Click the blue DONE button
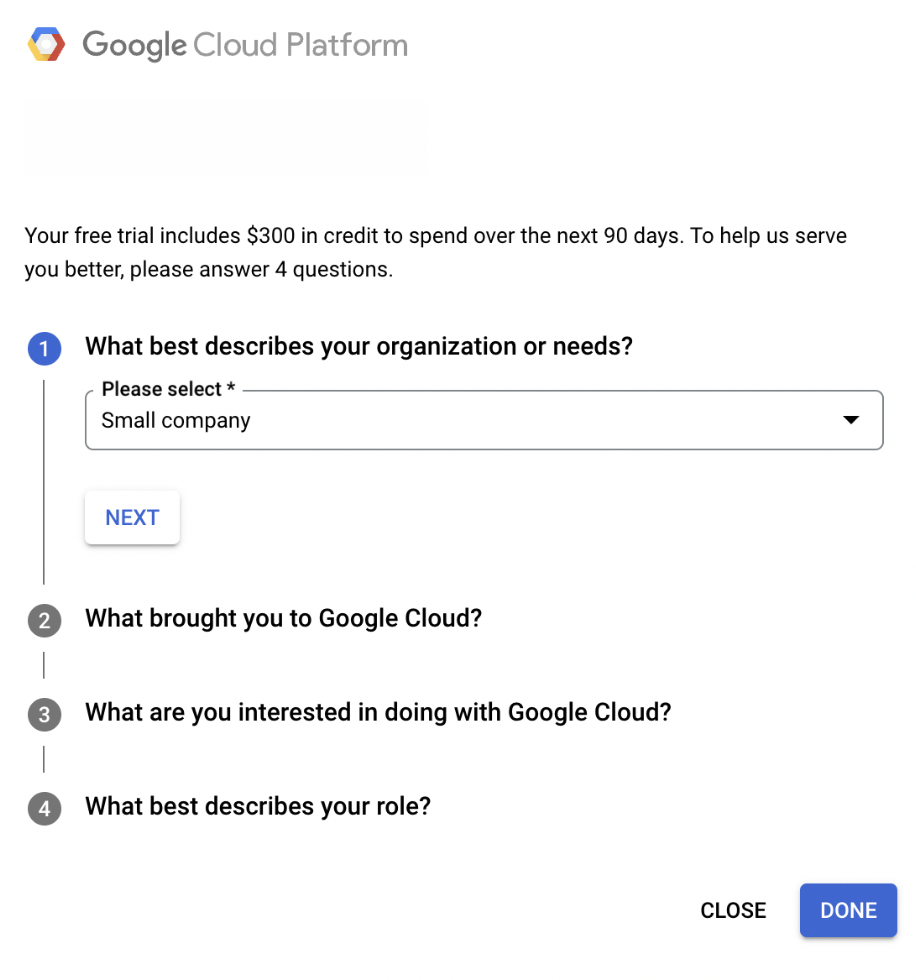The height and width of the screenshot is (980, 916). click(849, 910)
